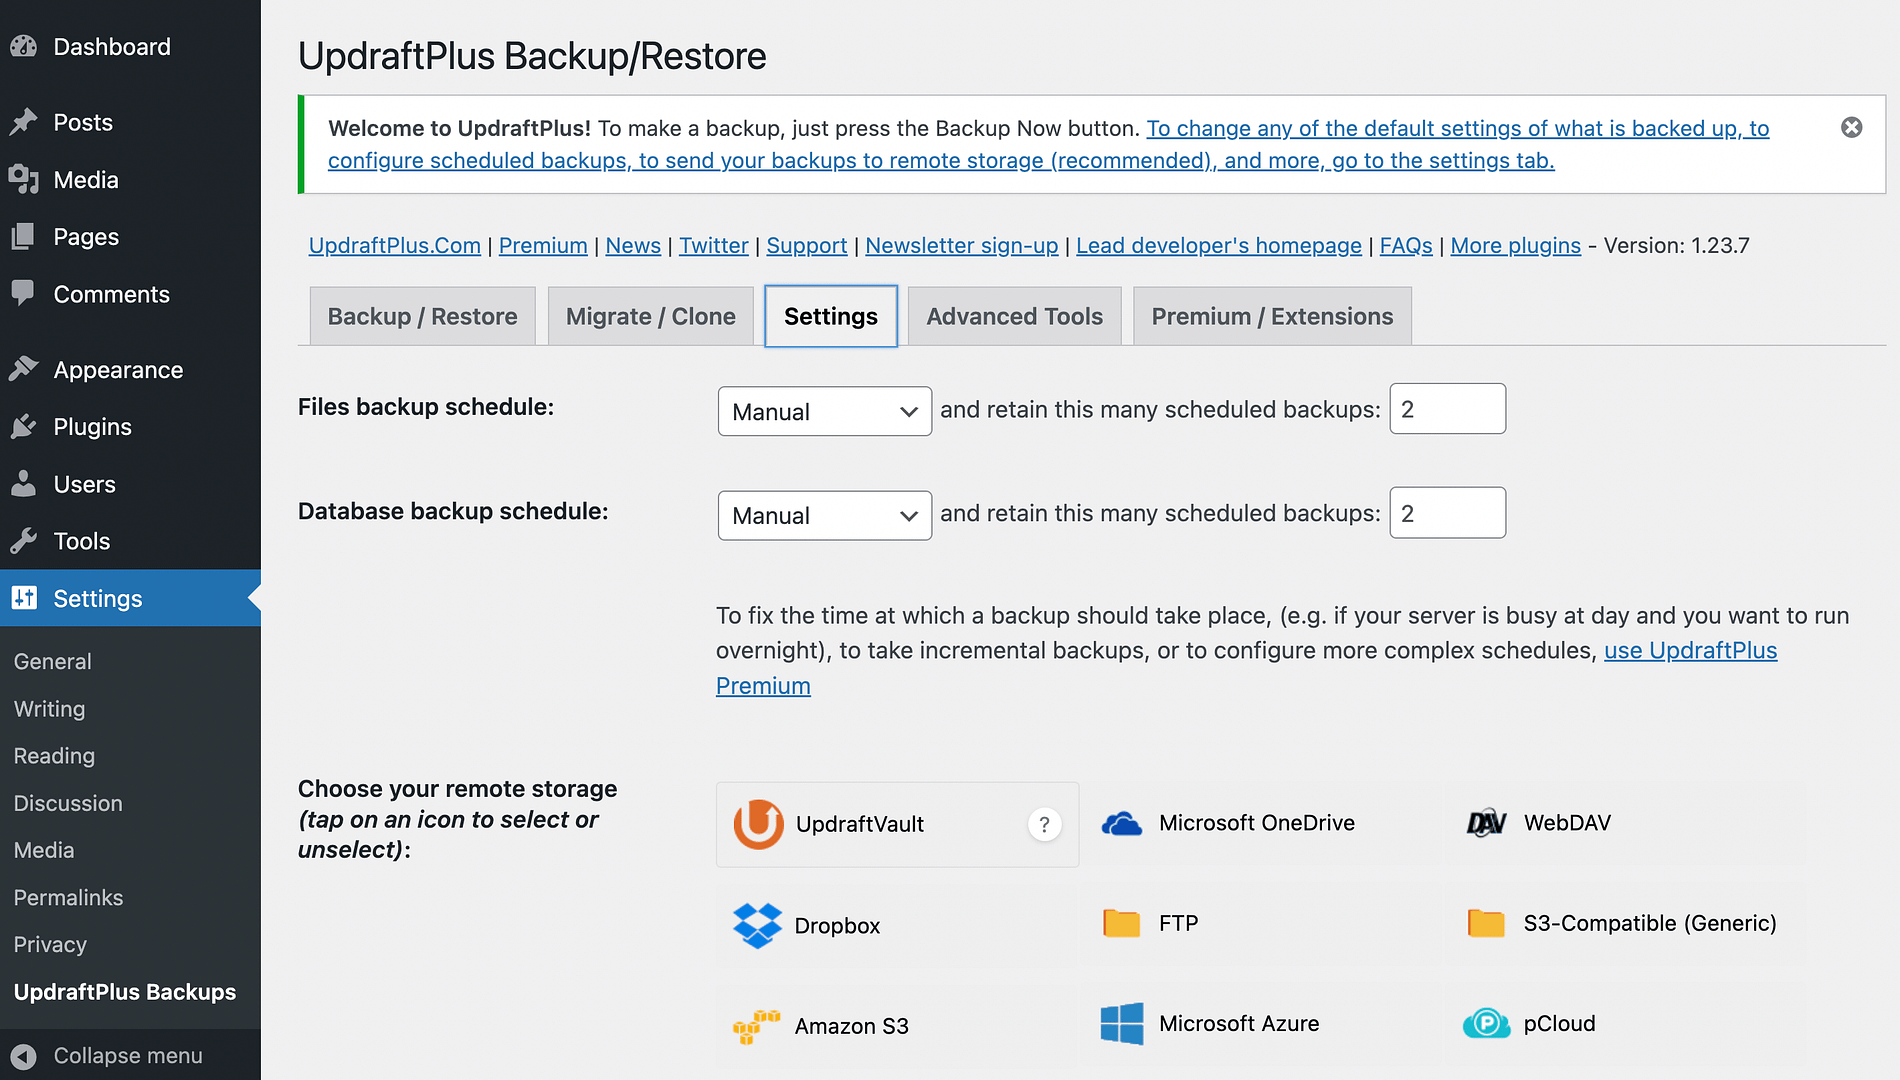The image size is (1900, 1080).
Task: Choose the Dropbox label text
Action: (x=837, y=926)
